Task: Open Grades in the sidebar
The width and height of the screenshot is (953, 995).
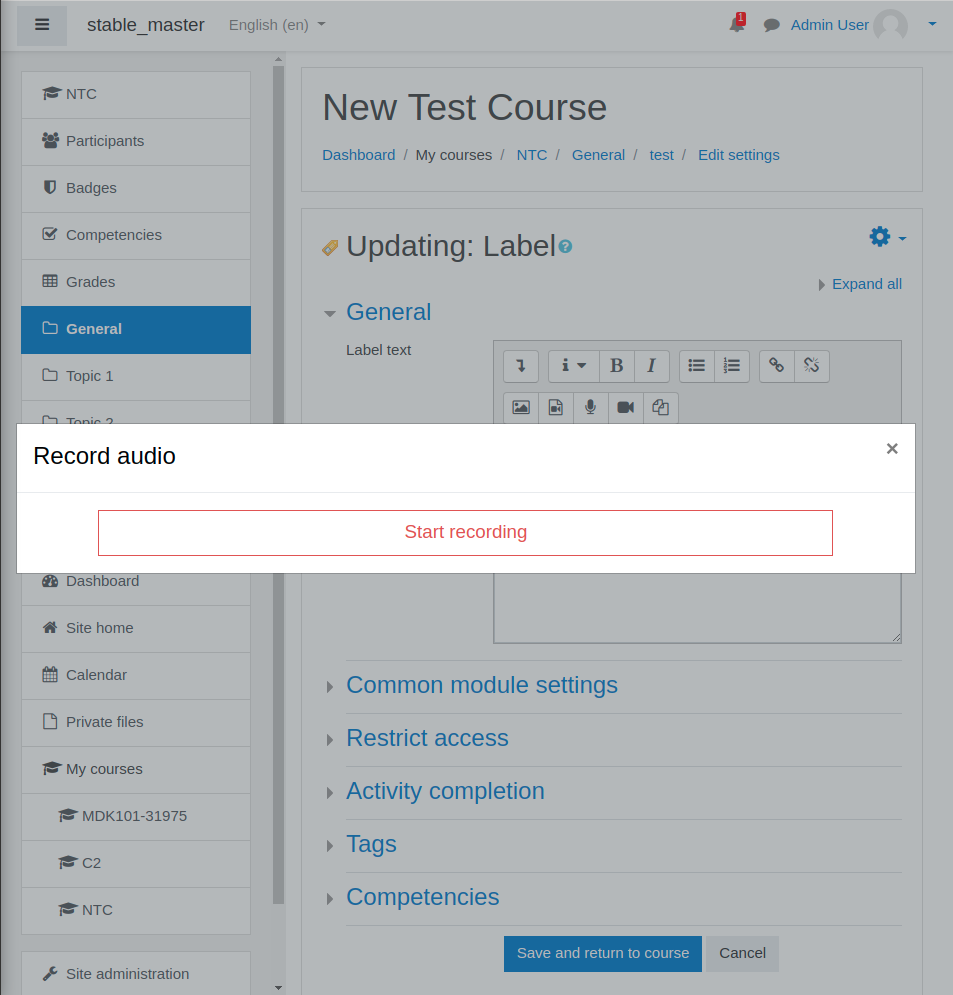Action: click(x=136, y=282)
